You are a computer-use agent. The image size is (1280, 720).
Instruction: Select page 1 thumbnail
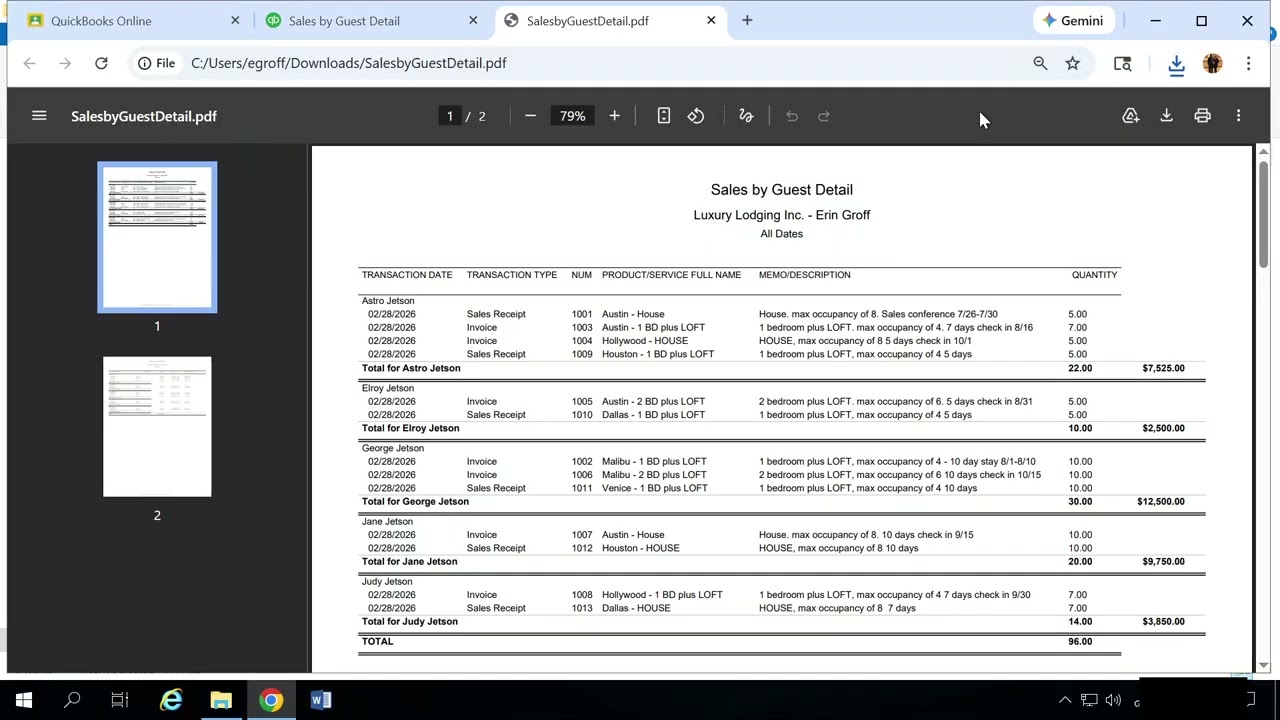click(x=157, y=237)
